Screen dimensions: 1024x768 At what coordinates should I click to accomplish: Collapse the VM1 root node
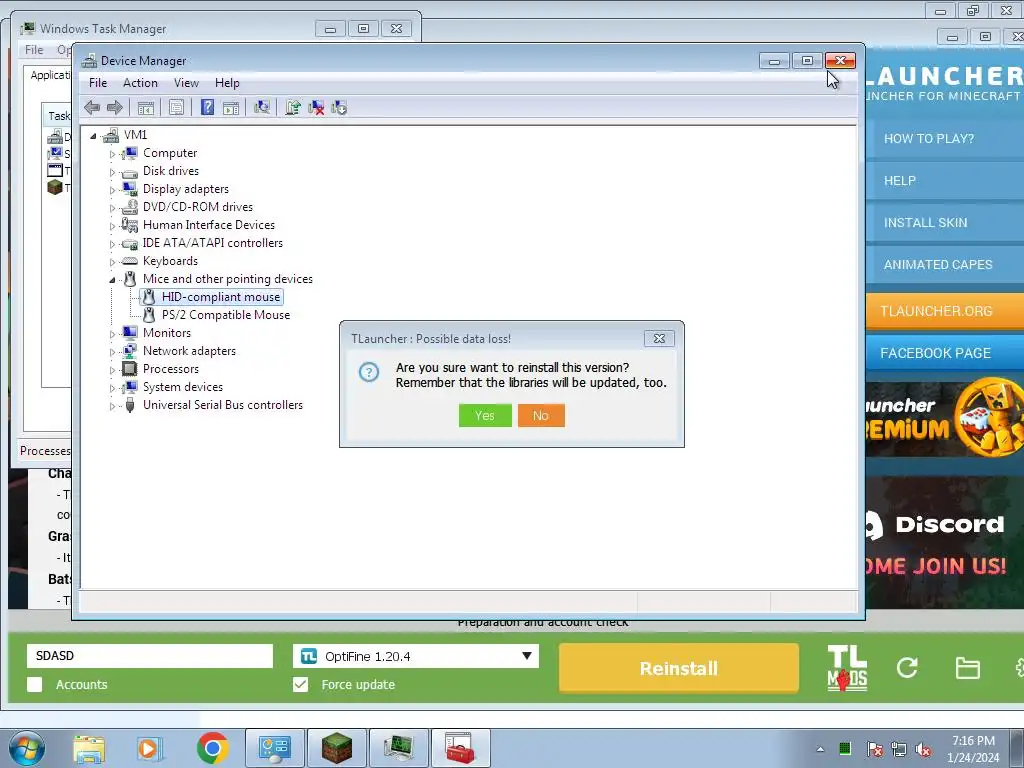(93, 136)
